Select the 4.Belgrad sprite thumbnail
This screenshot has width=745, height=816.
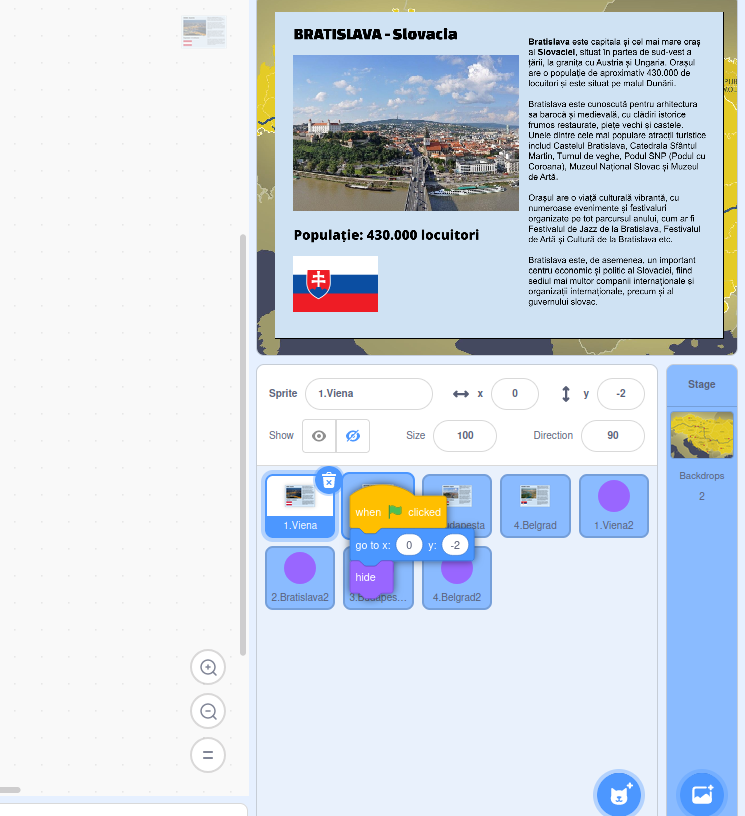[x=535, y=506]
